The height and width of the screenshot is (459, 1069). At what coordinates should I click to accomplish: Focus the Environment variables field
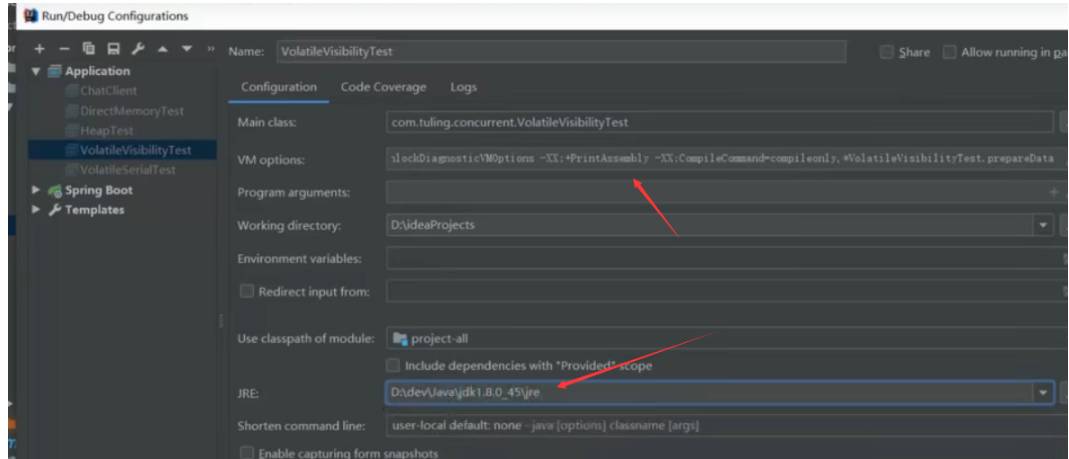pyautogui.click(x=727, y=259)
